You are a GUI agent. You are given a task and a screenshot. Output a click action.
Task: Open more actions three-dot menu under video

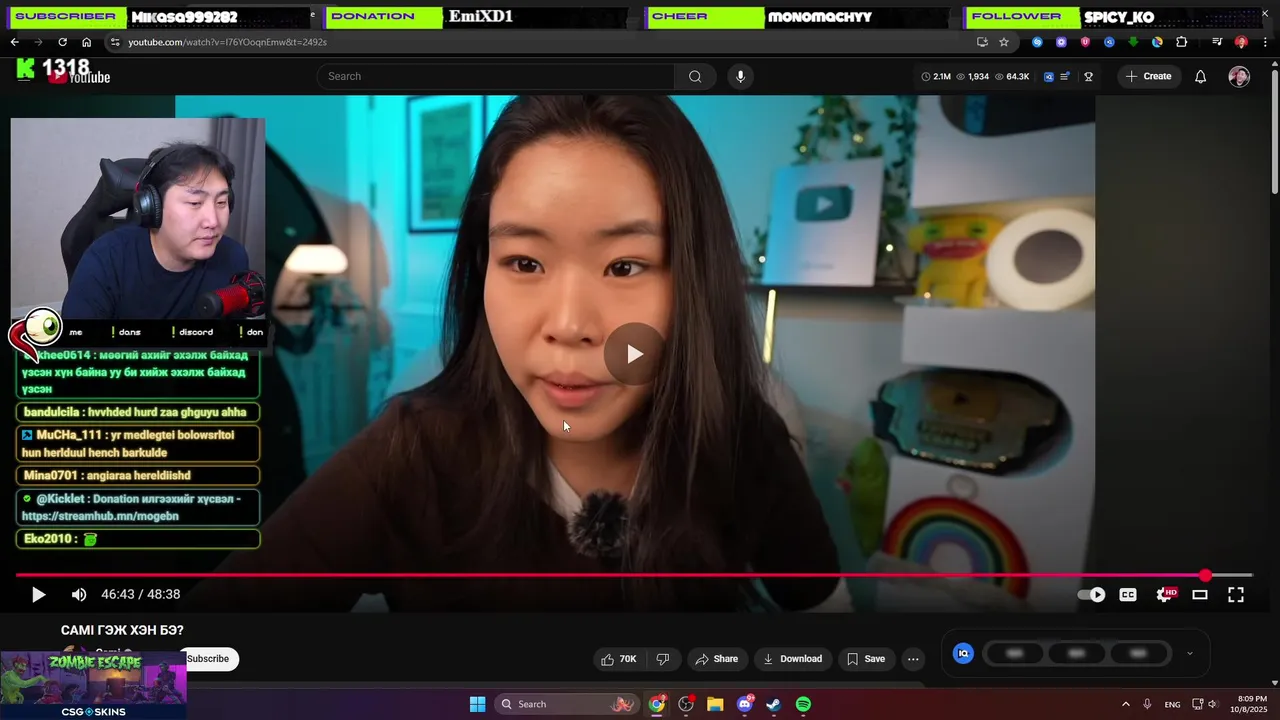point(913,659)
